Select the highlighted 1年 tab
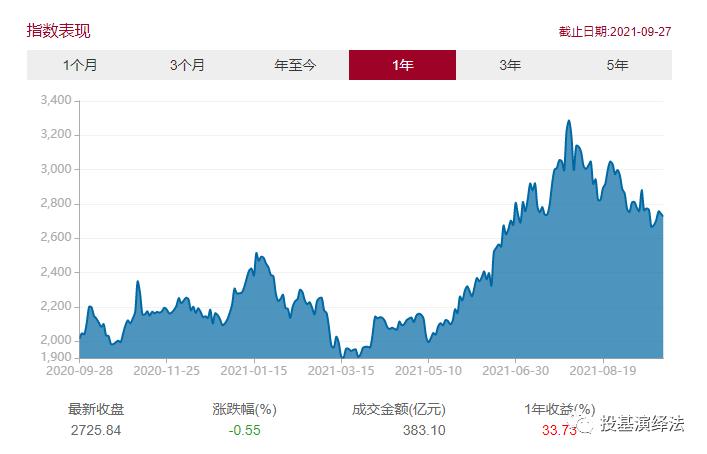707x454 pixels. point(402,65)
